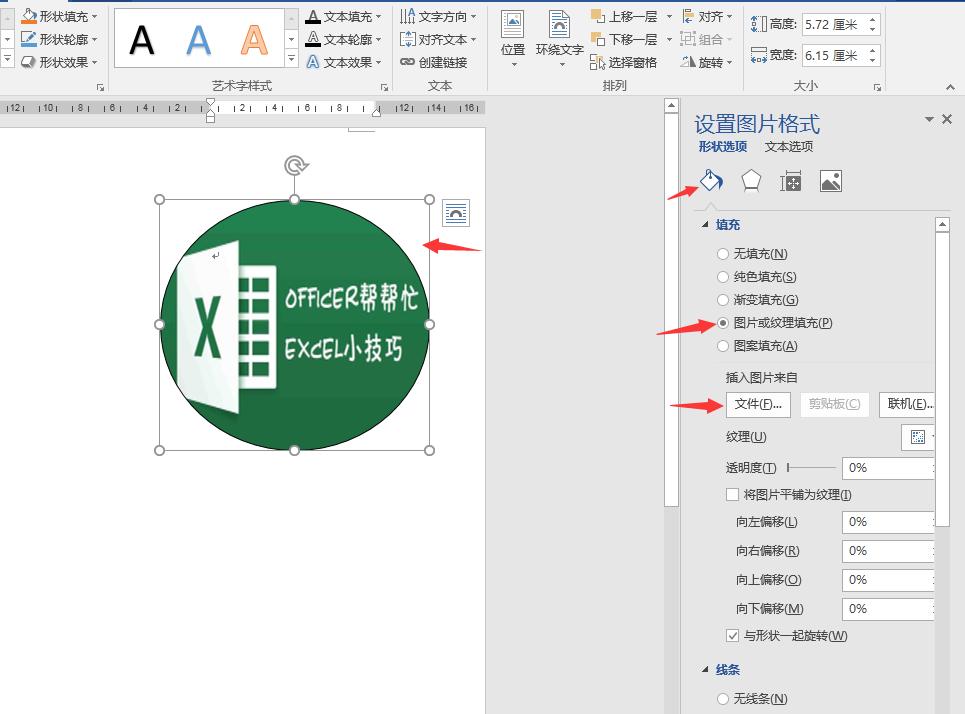The height and width of the screenshot is (714, 965).
Task: Click the 文件(F)... insert picture button
Action: tap(758, 404)
